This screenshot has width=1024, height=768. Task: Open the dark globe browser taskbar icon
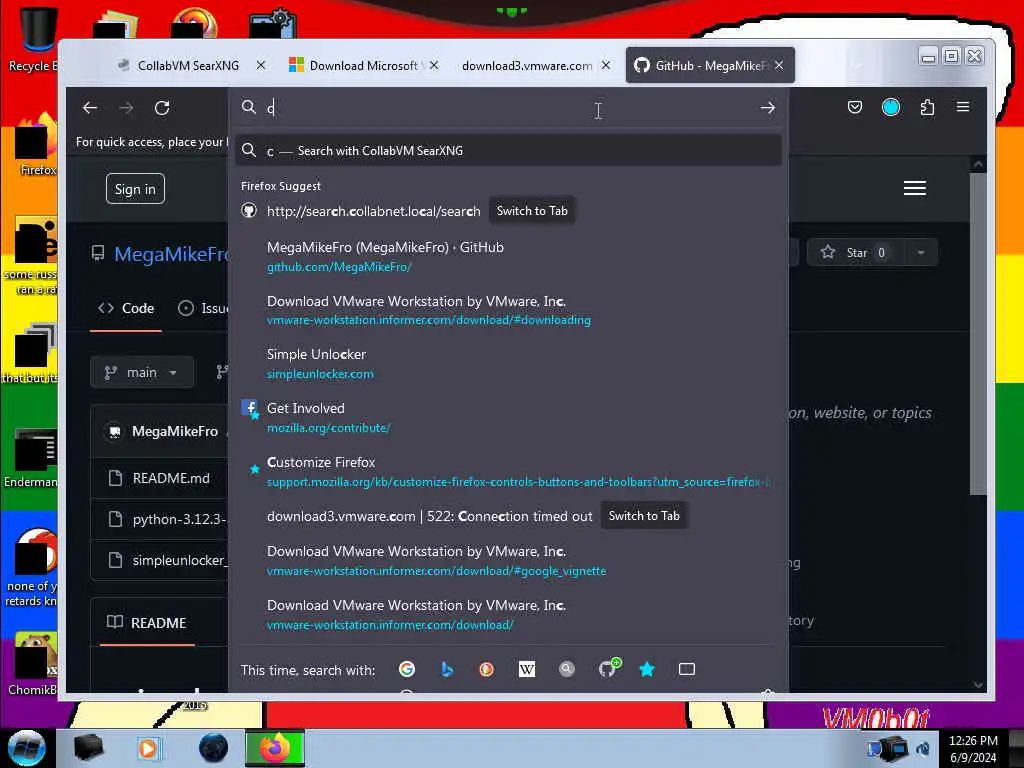(x=214, y=748)
